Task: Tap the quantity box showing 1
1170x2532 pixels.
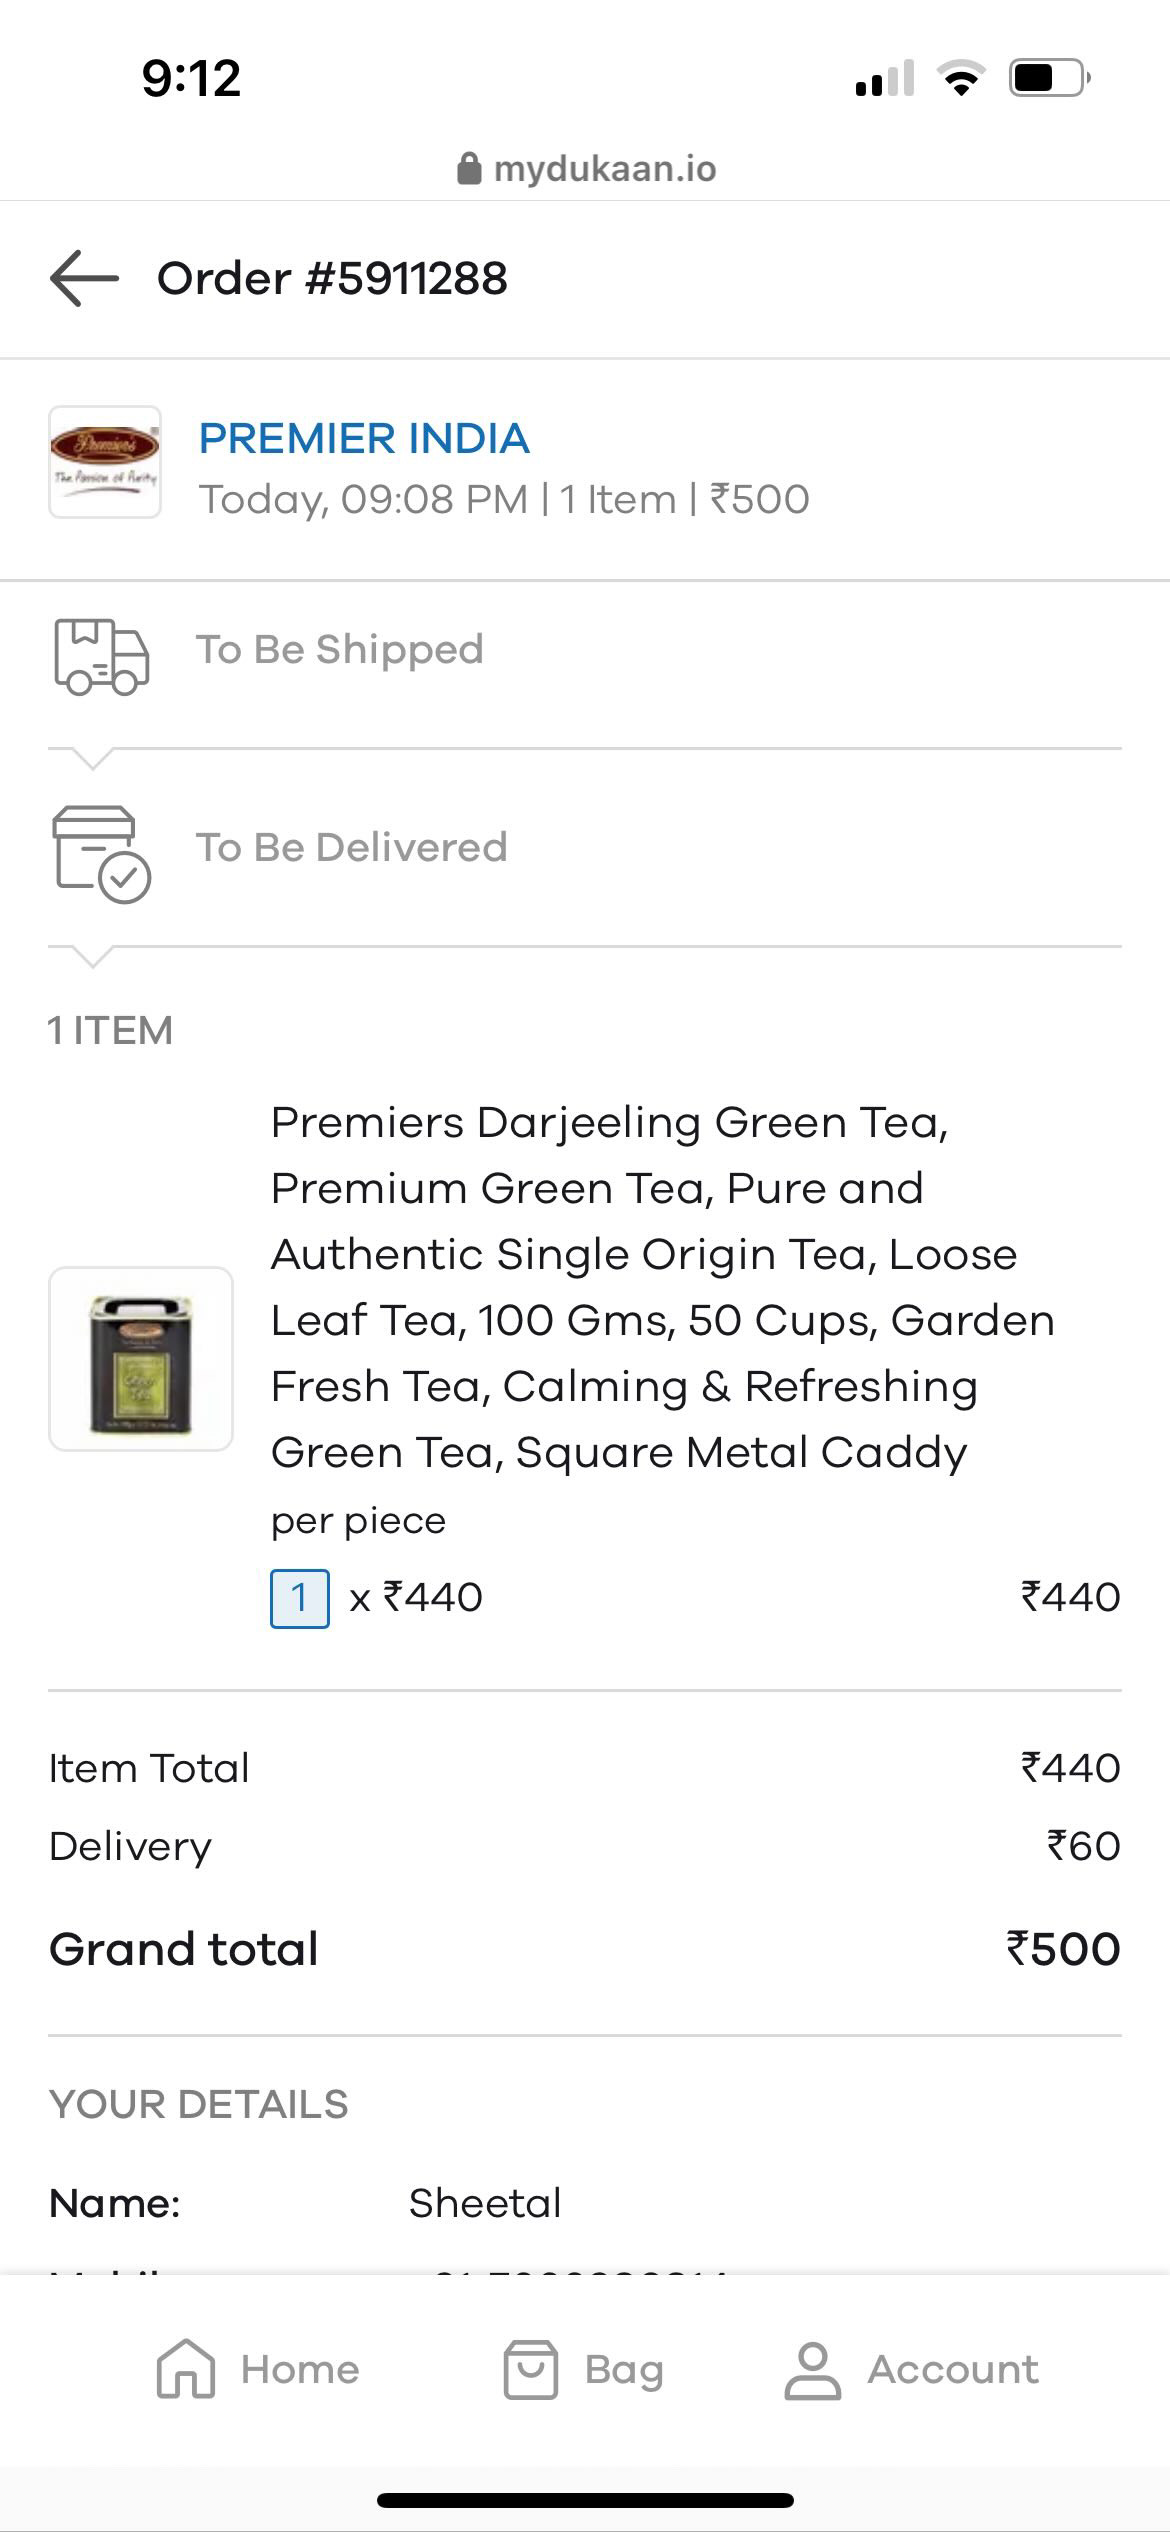Action: pos(299,1598)
